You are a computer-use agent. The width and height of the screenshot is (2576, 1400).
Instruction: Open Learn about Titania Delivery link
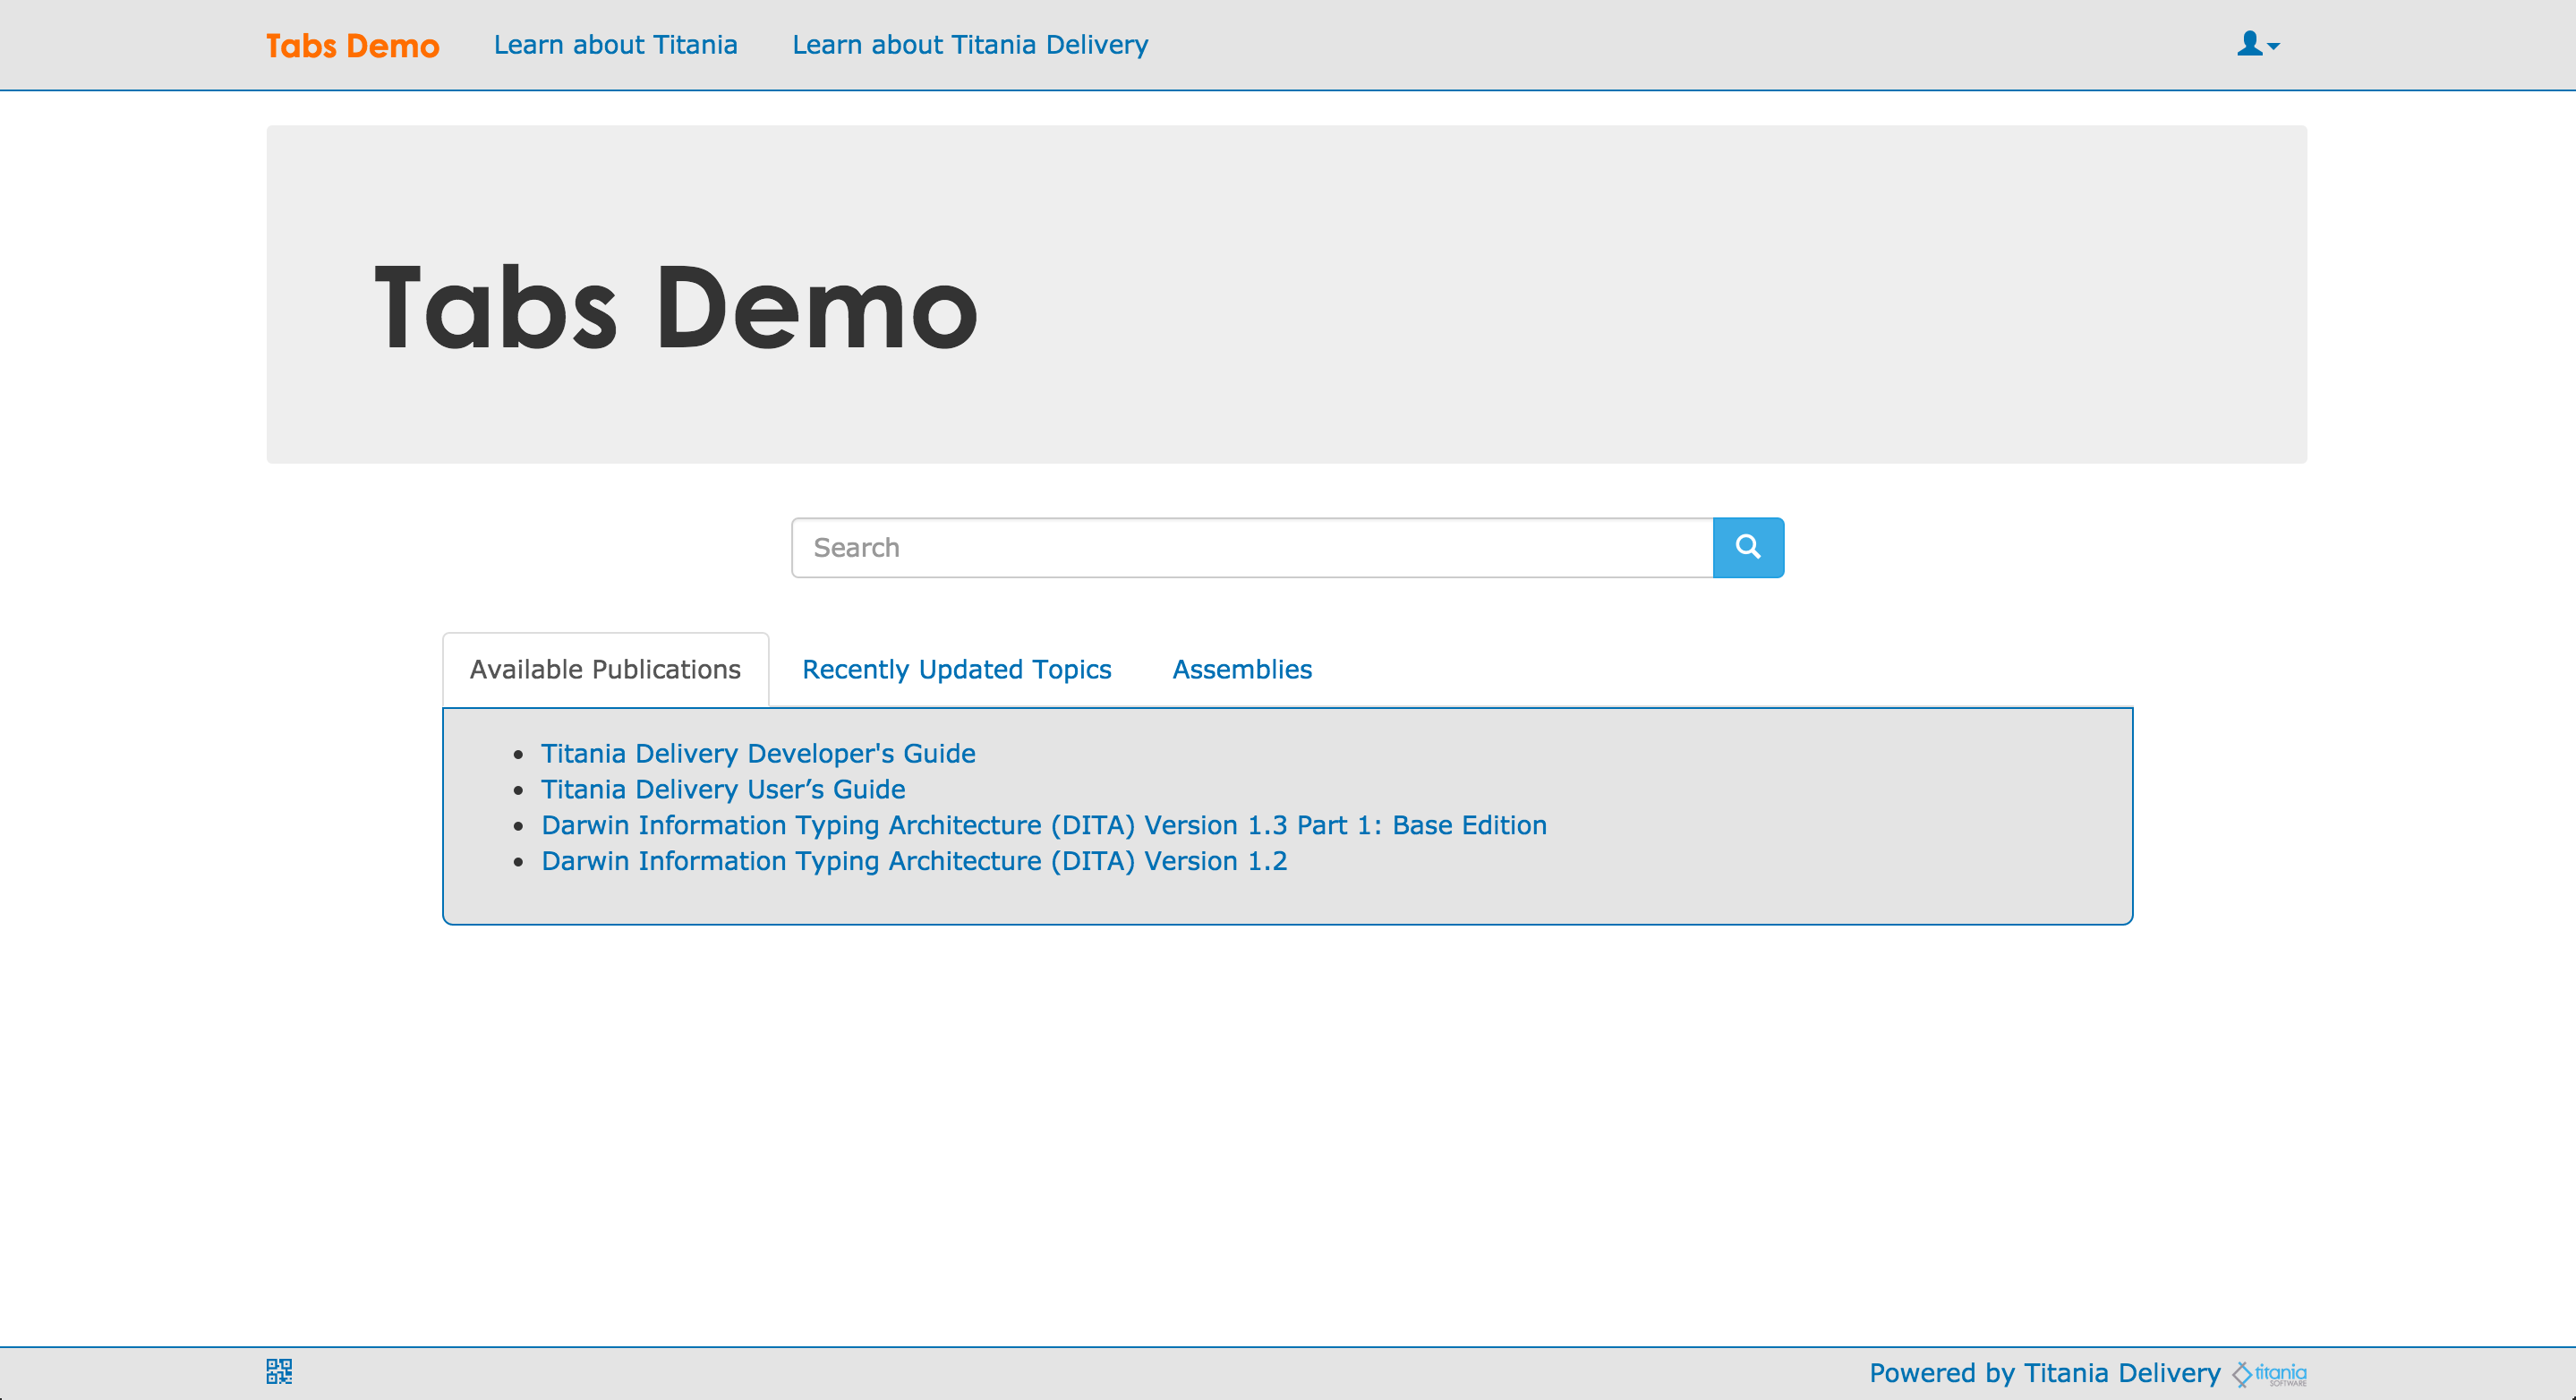click(970, 45)
